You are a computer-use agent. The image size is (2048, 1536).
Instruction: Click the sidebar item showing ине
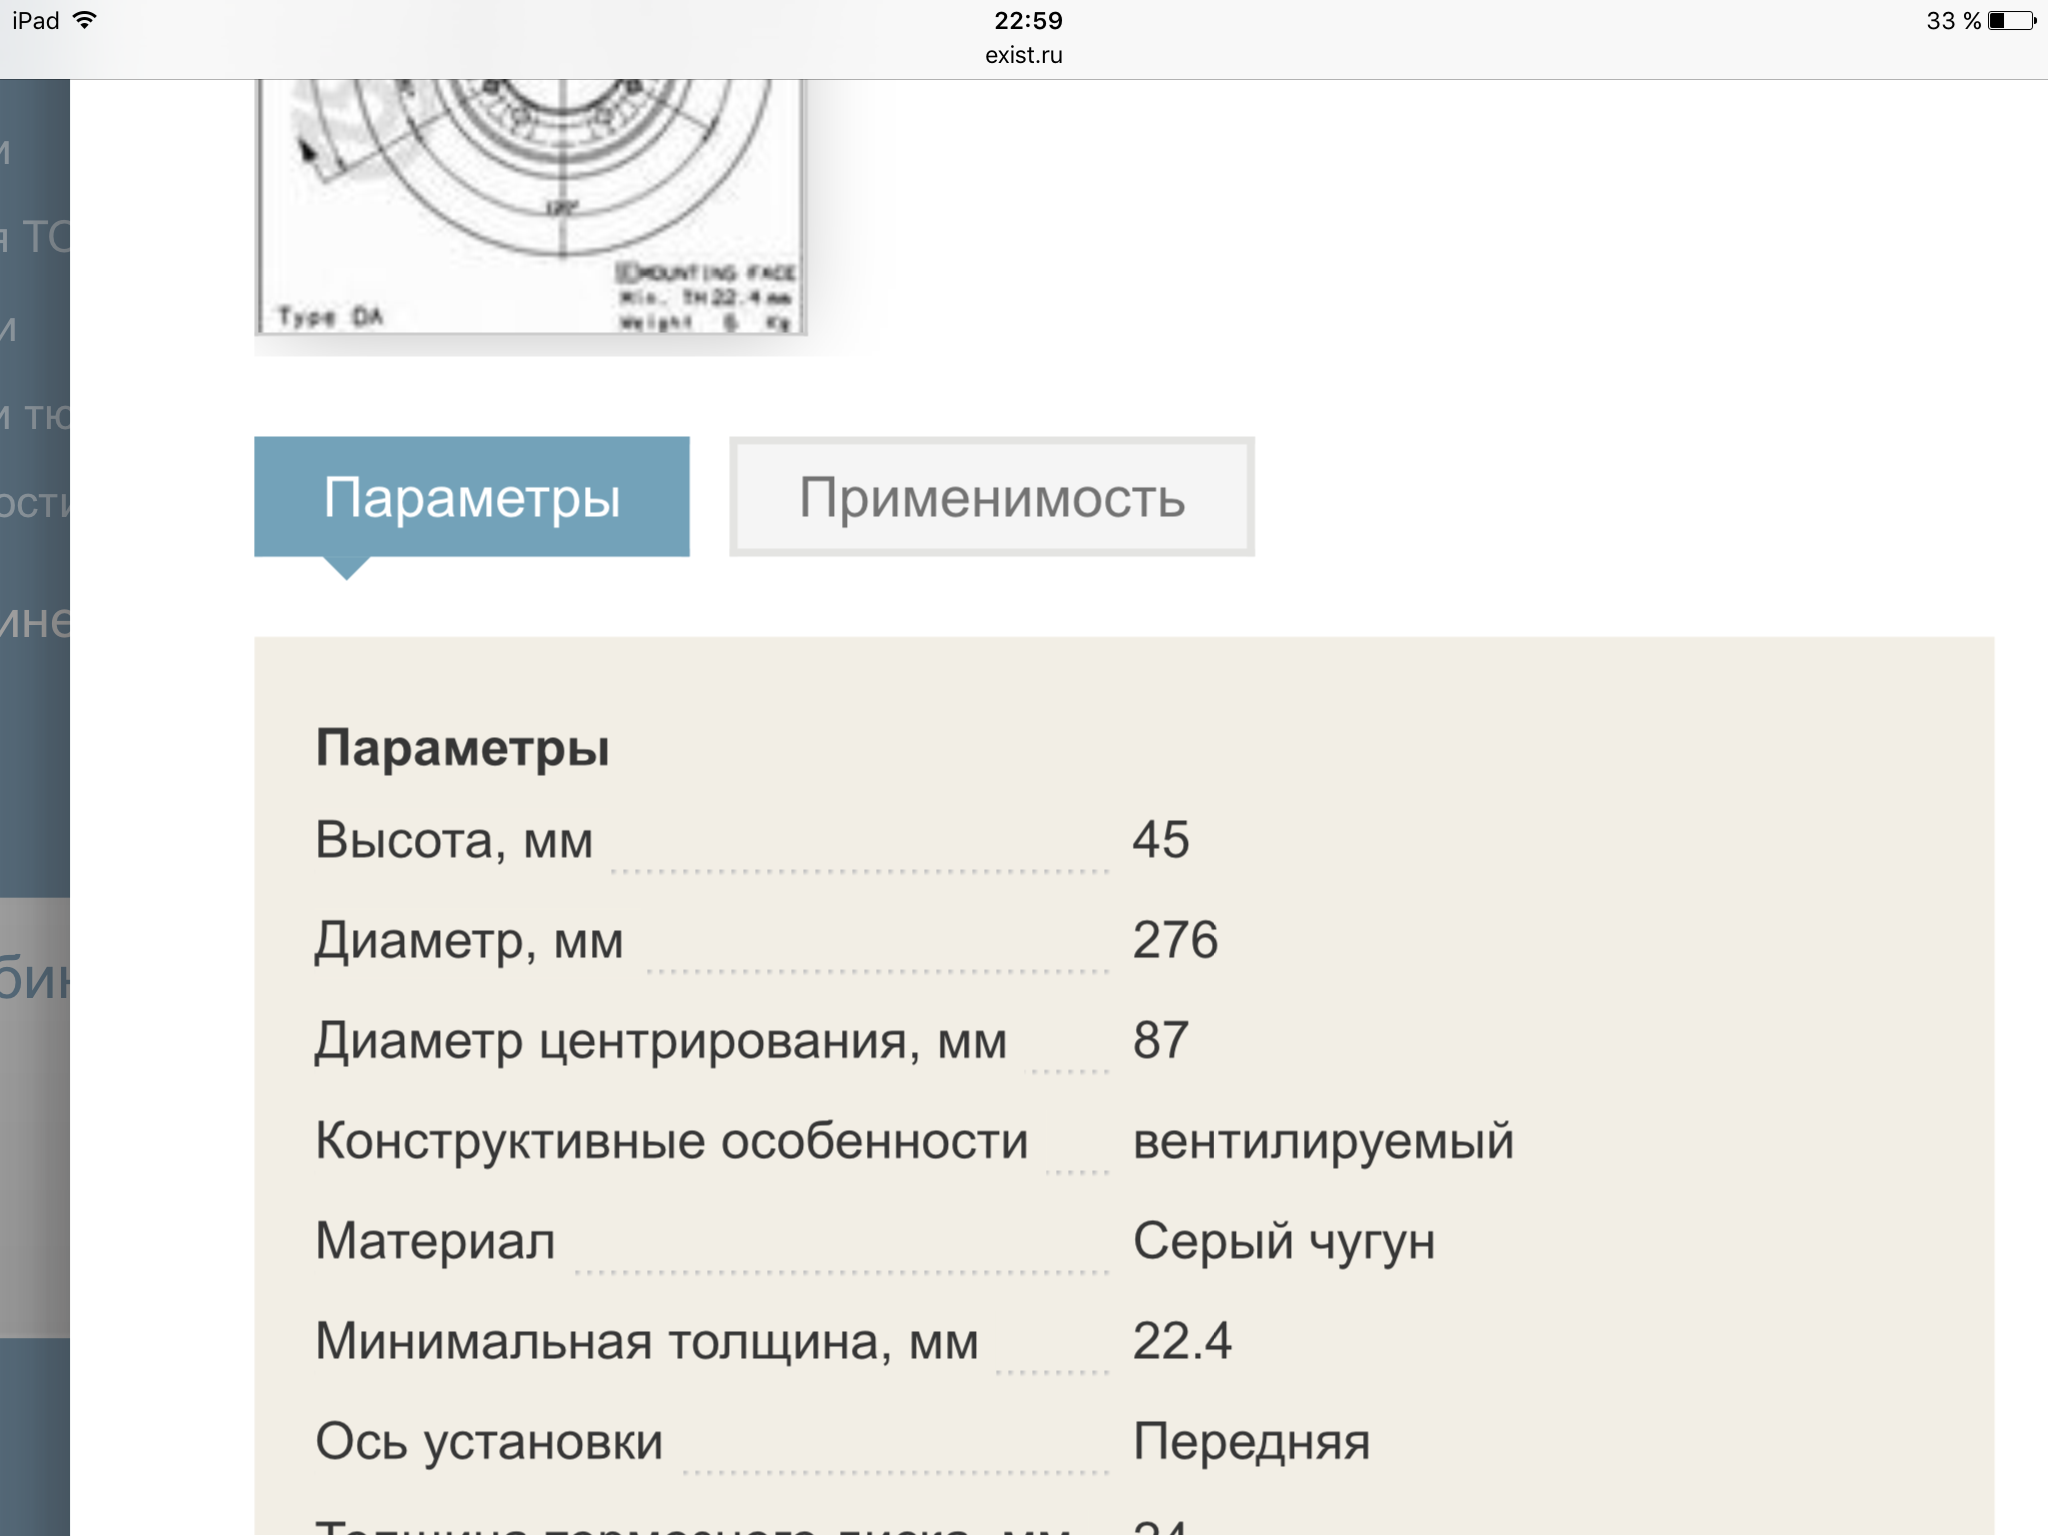36,622
